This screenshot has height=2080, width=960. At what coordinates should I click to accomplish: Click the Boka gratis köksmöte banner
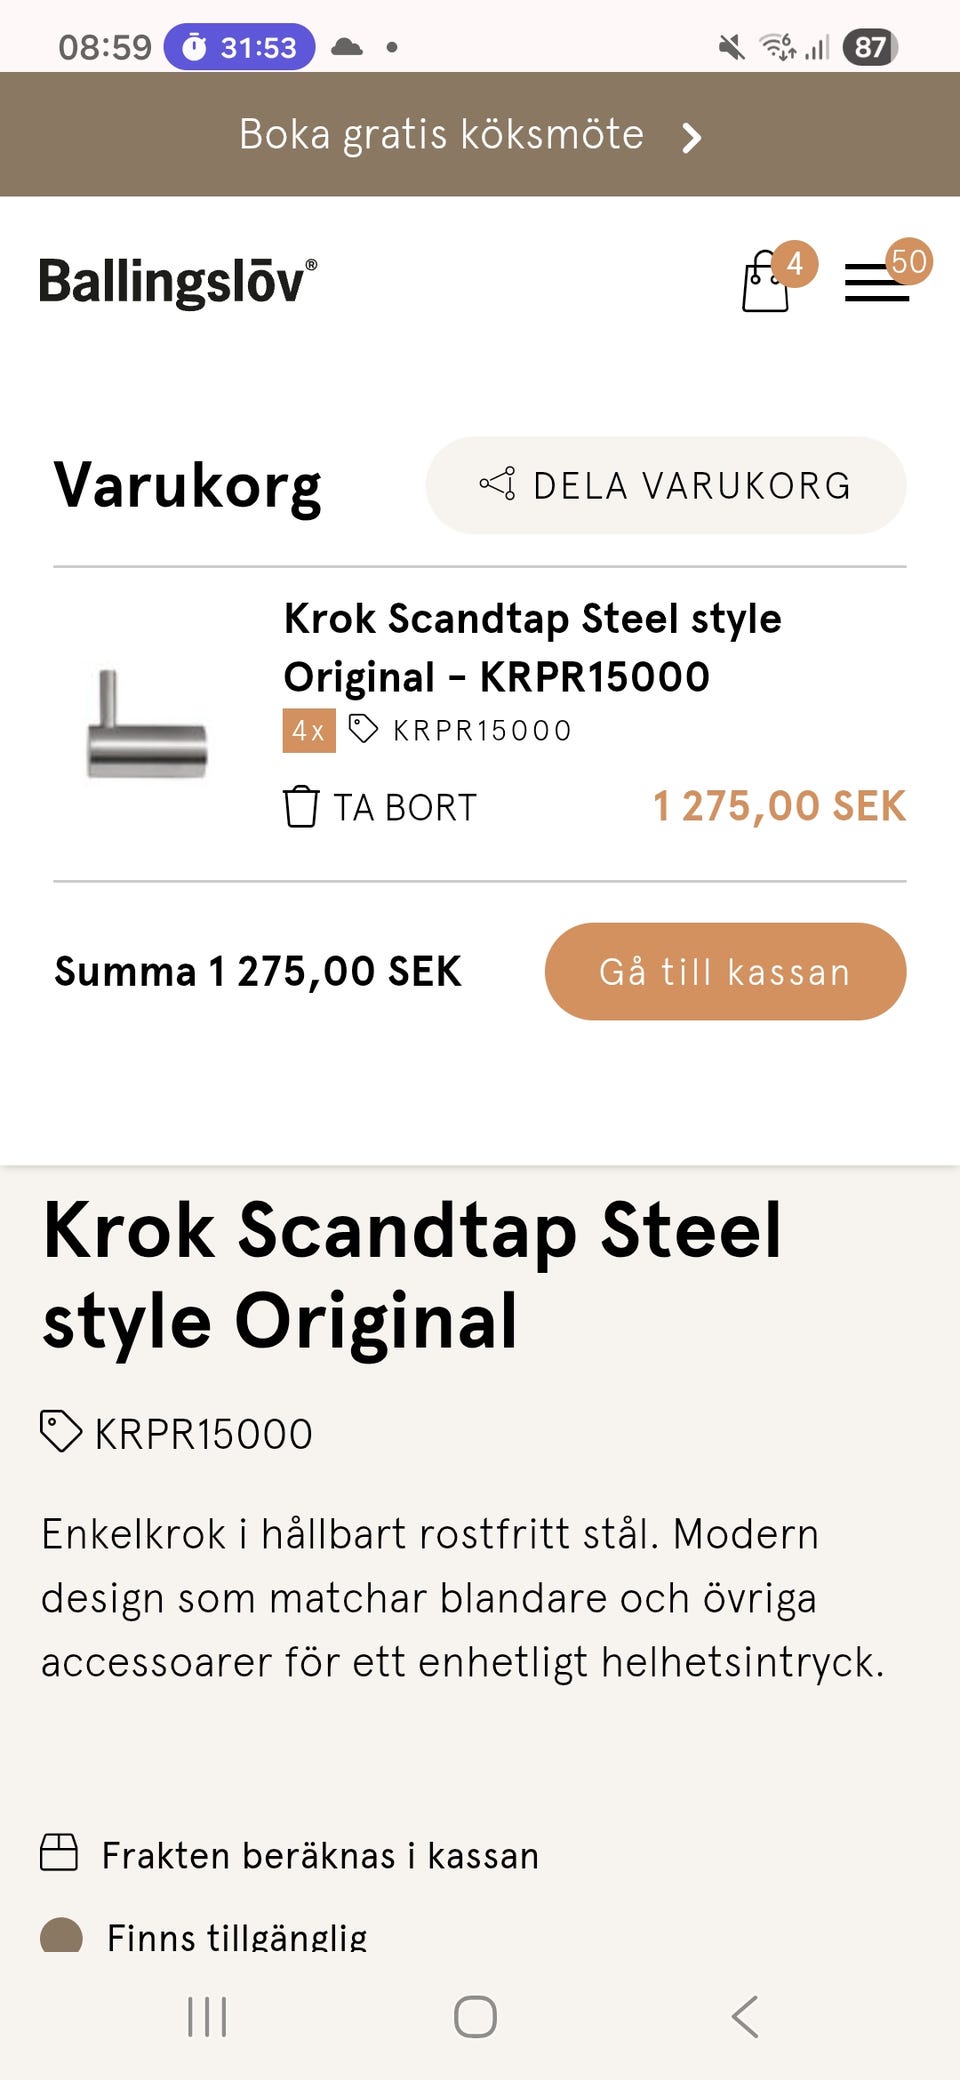(x=441, y=135)
